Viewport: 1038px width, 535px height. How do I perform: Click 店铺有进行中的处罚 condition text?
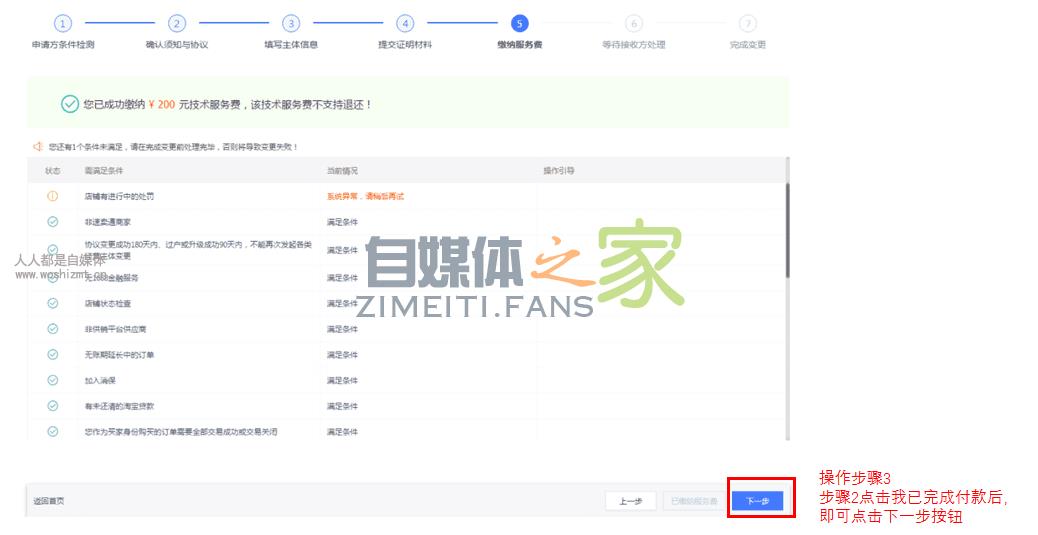click(x=119, y=197)
